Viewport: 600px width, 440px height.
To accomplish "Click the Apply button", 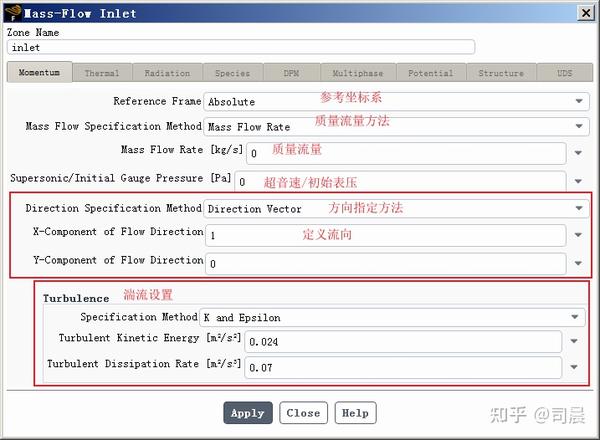I will coord(248,413).
